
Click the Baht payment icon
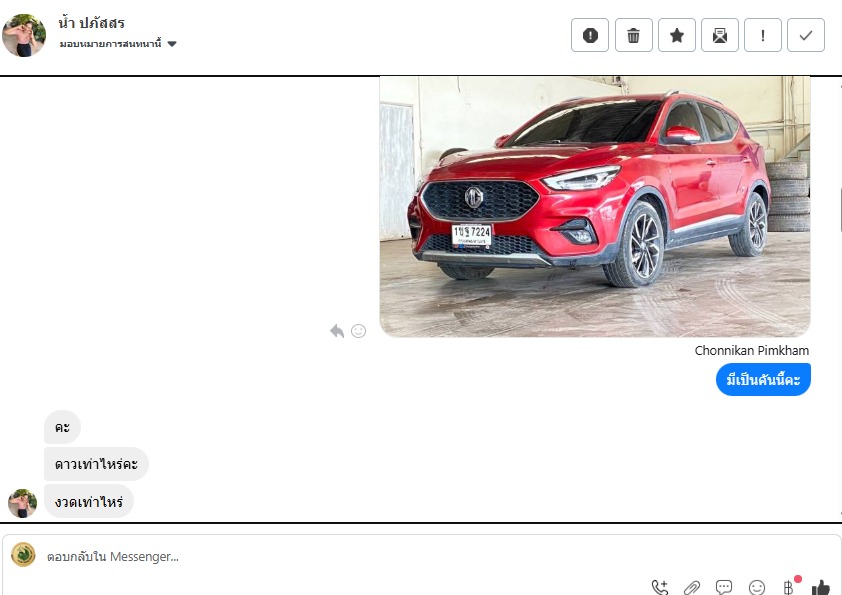pos(789,587)
